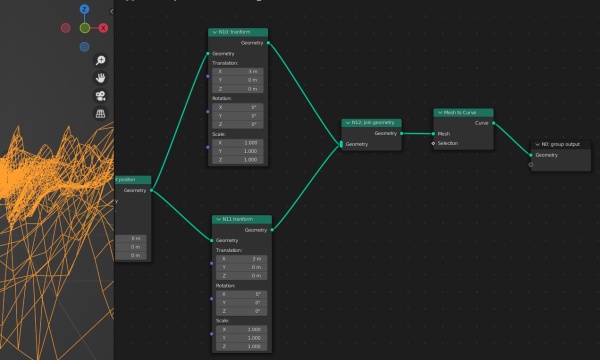Edit N11 Scale Y field
The height and width of the screenshot is (360, 600).
(x=241, y=338)
